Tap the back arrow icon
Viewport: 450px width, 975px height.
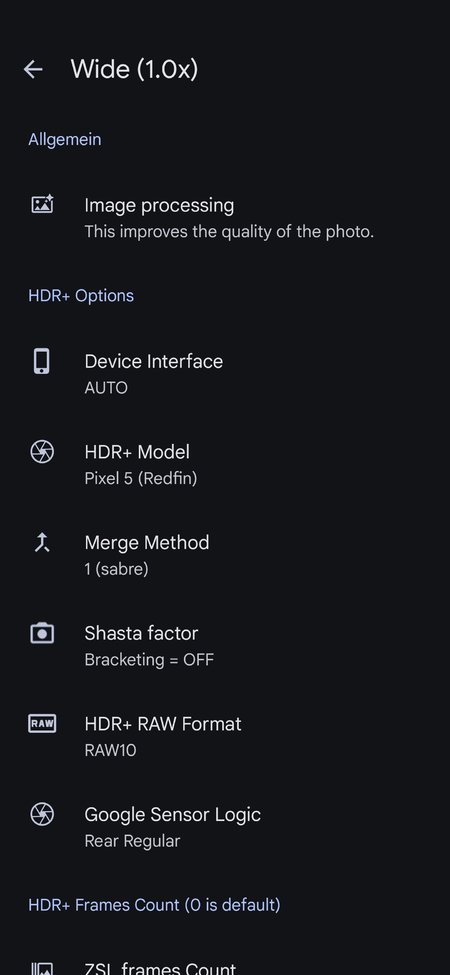(x=33, y=69)
